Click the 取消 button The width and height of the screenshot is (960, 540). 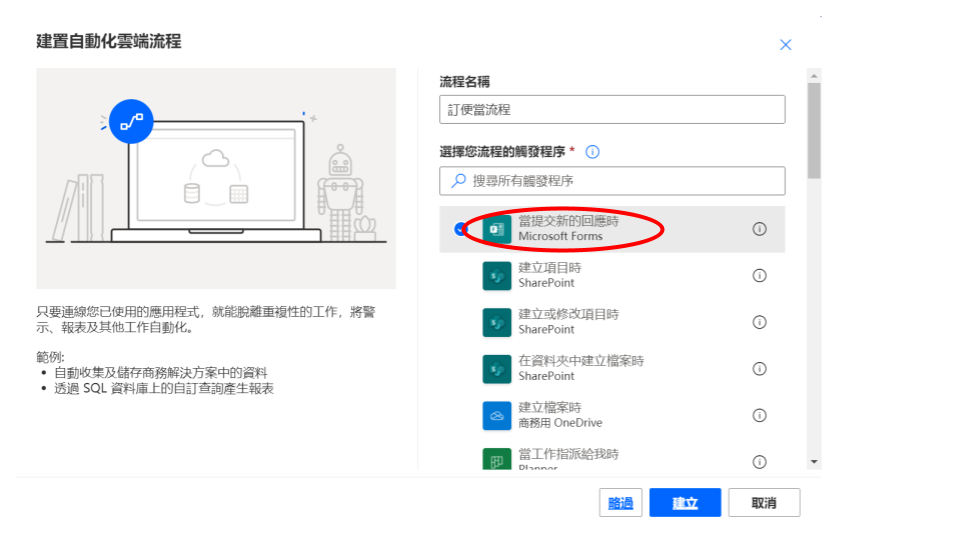764,503
